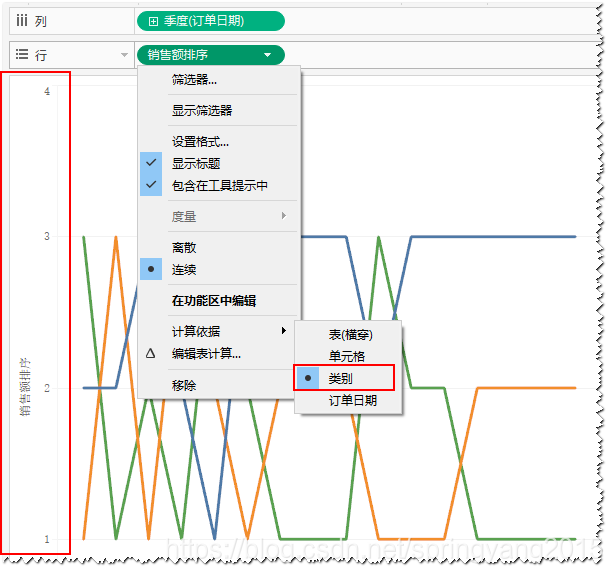Click the 季度(订单日期) pill on Columns shelf
The image size is (613, 573).
pos(211,21)
